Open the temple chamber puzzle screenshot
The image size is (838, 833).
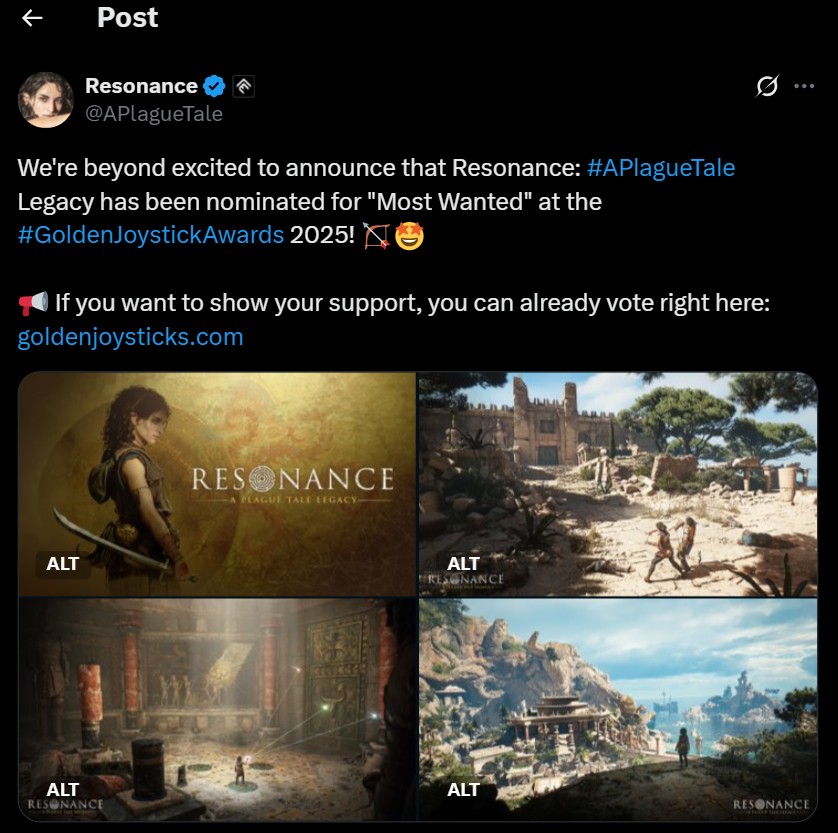[217, 710]
